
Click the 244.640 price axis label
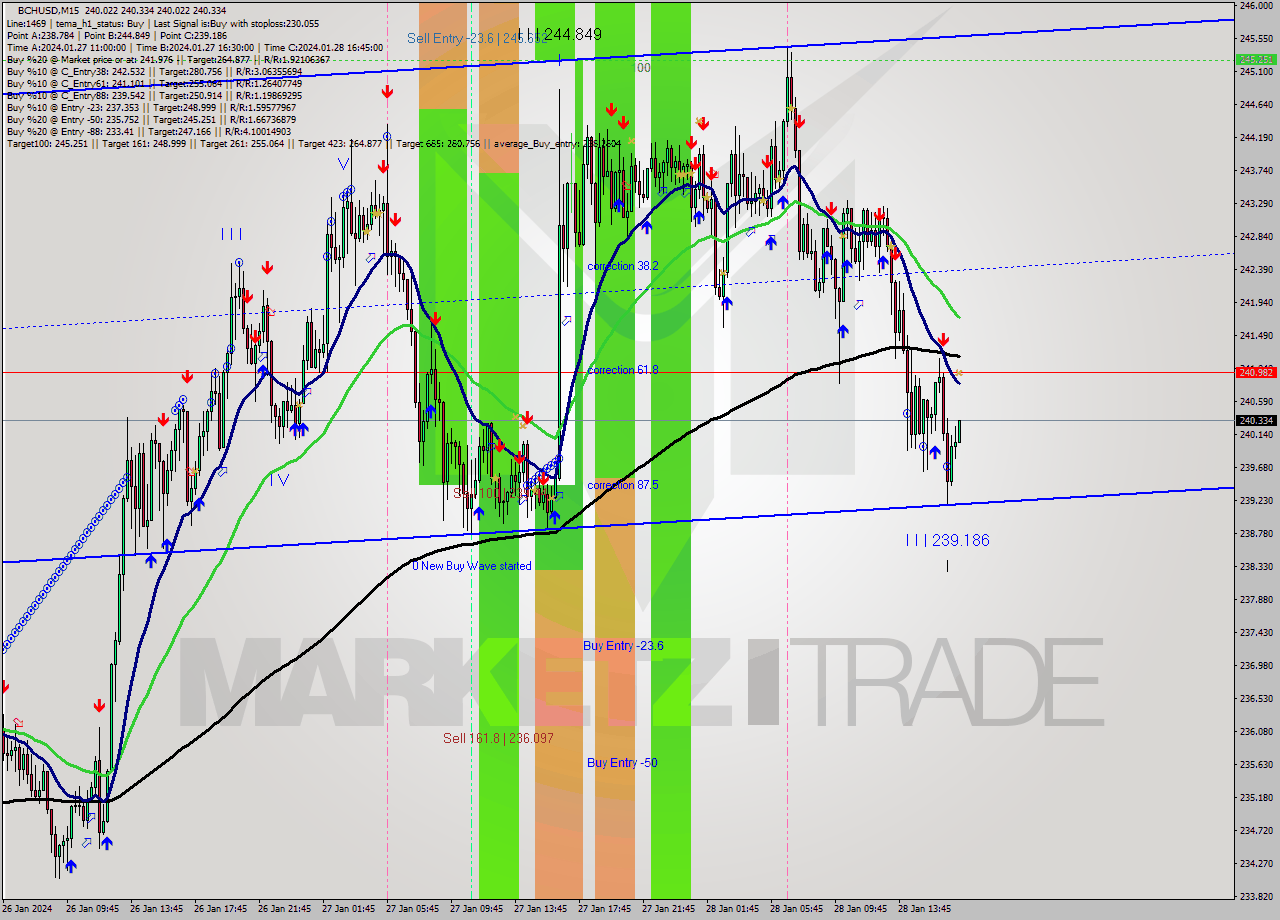point(1256,104)
